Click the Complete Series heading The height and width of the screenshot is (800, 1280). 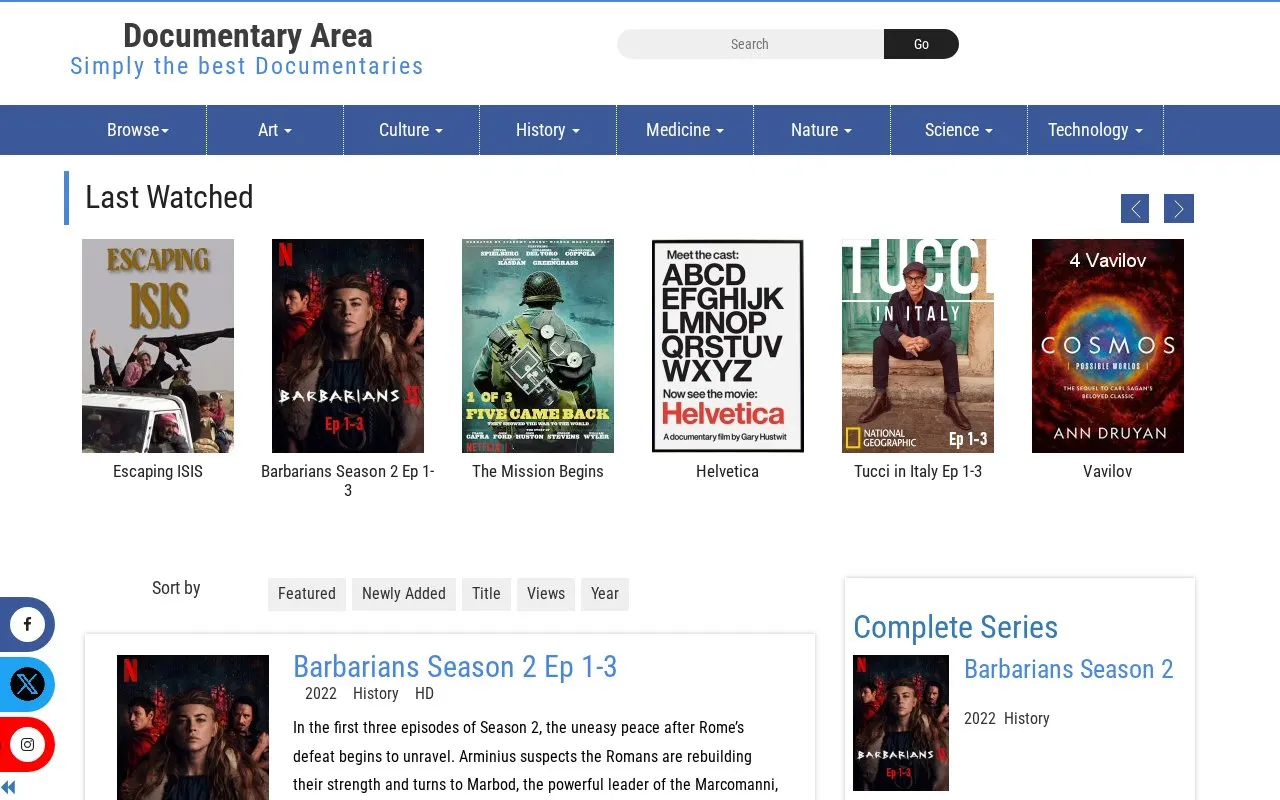coord(956,627)
